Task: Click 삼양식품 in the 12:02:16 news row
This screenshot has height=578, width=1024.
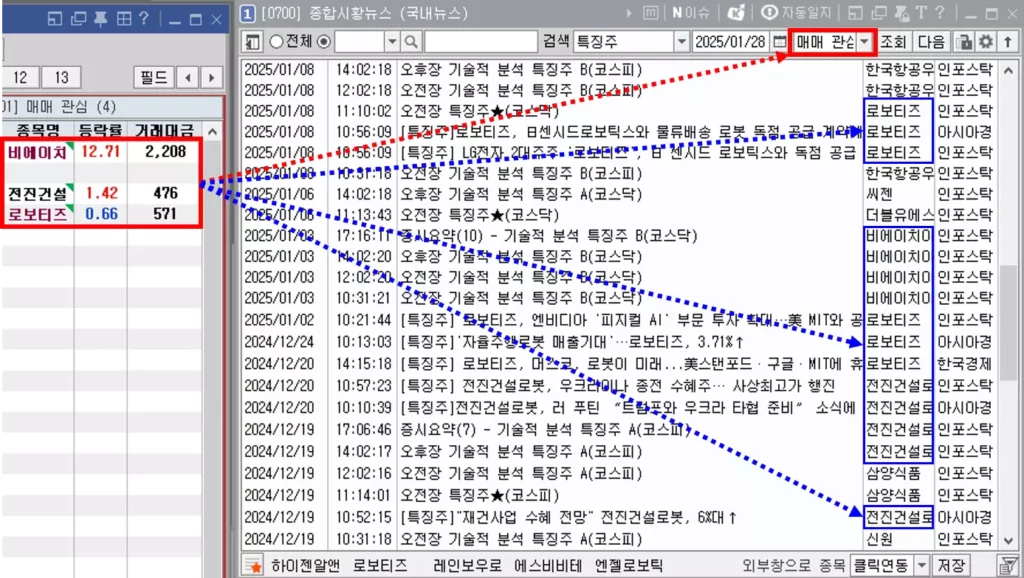Action: coord(893,474)
